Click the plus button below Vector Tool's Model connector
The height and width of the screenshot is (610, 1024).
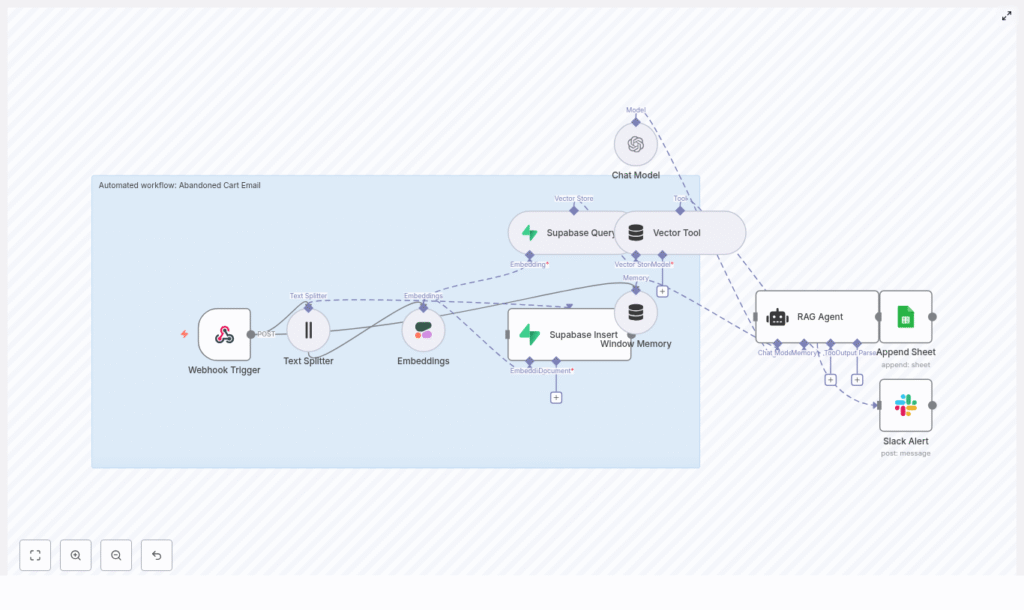662,291
